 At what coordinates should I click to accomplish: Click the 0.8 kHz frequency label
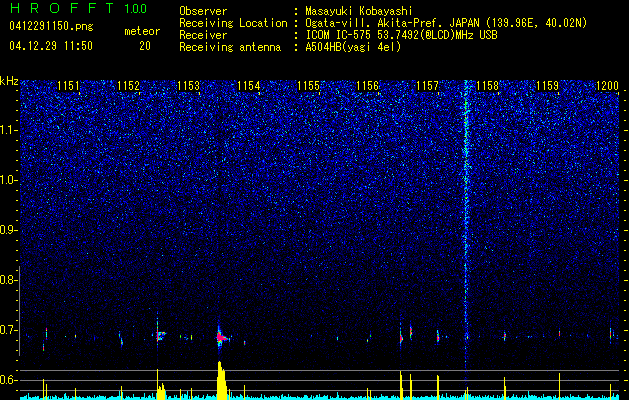8,280
